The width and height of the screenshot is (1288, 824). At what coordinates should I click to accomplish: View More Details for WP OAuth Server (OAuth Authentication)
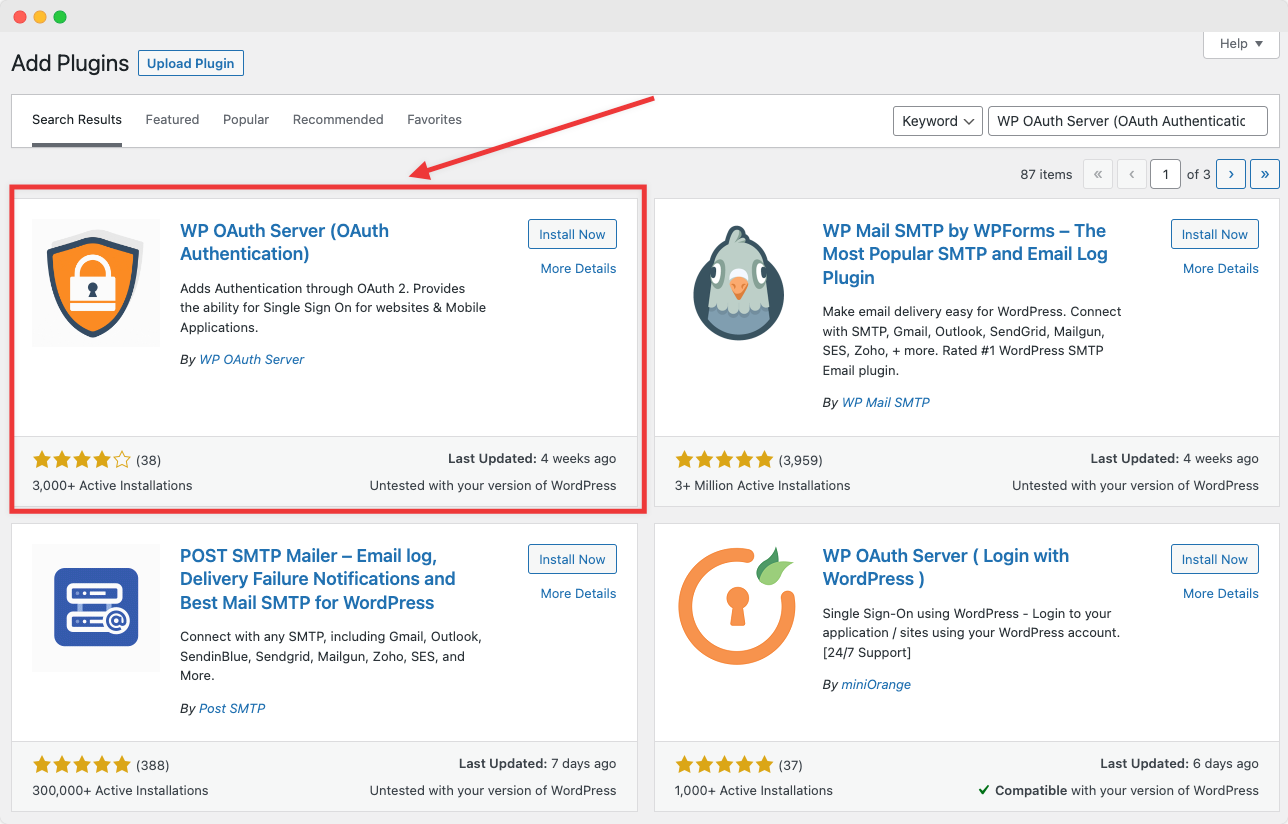point(578,268)
